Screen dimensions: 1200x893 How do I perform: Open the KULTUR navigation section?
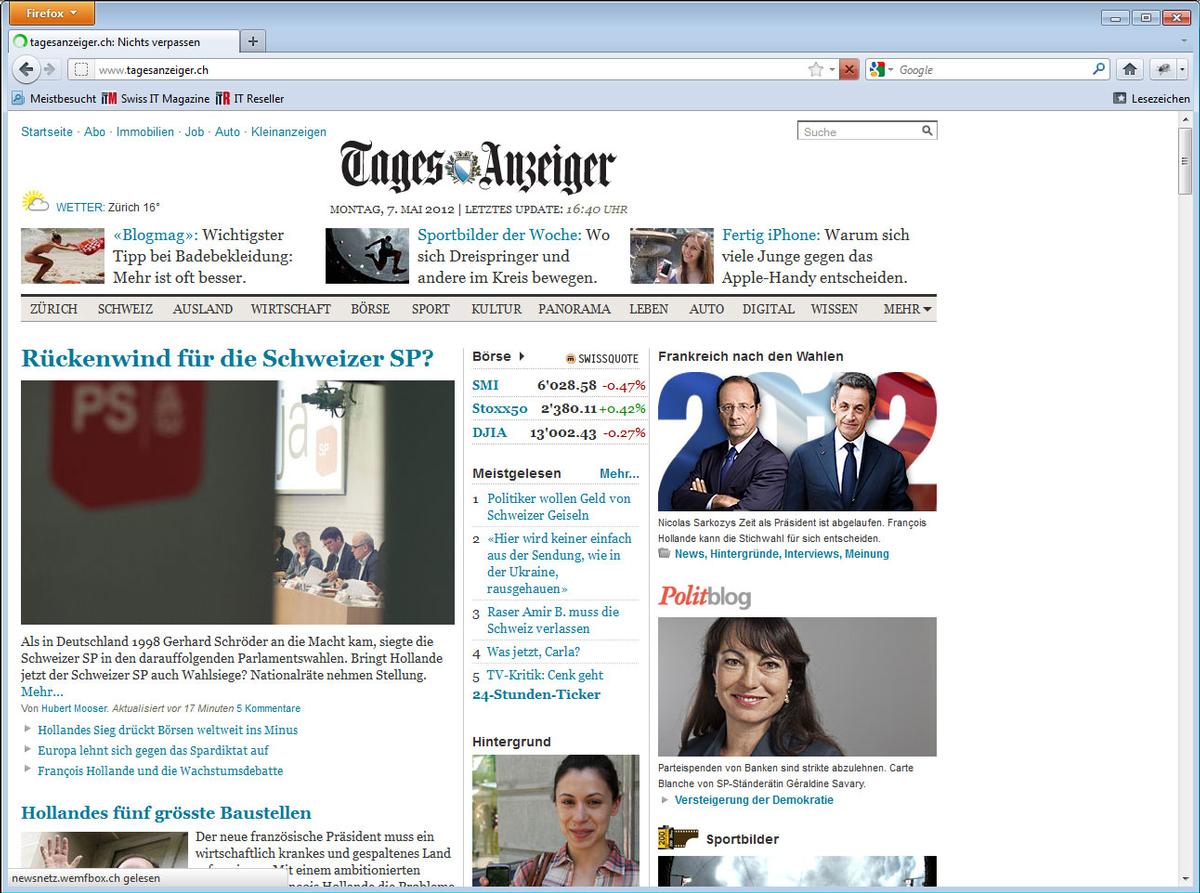pos(496,309)
